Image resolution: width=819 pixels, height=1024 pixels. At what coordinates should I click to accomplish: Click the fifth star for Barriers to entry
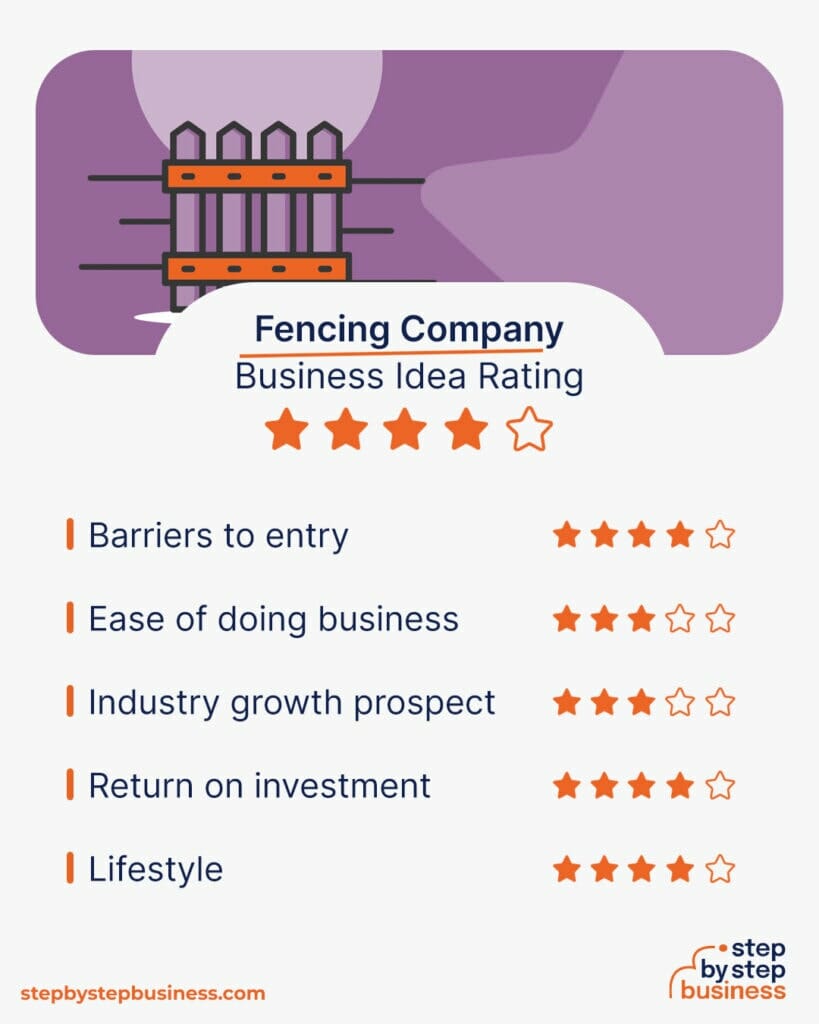tap(720, 535)
